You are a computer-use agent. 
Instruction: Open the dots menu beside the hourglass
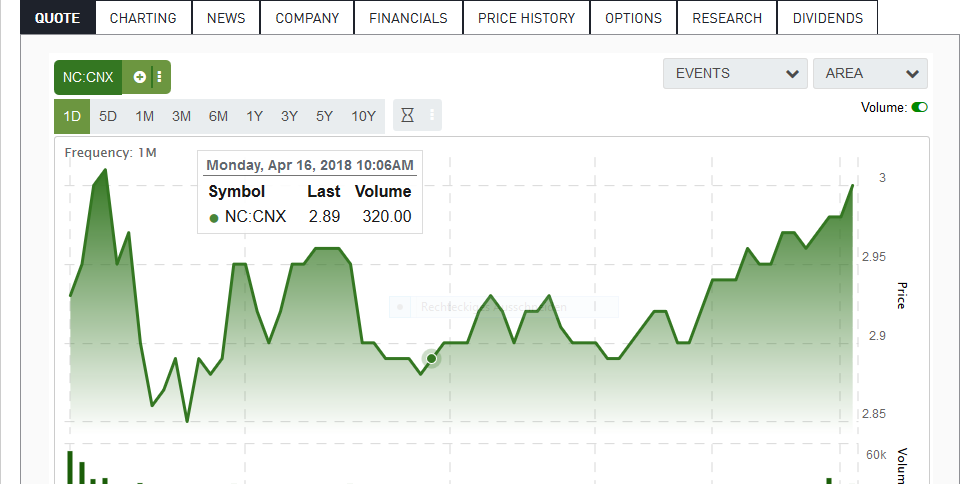(432, 116)
